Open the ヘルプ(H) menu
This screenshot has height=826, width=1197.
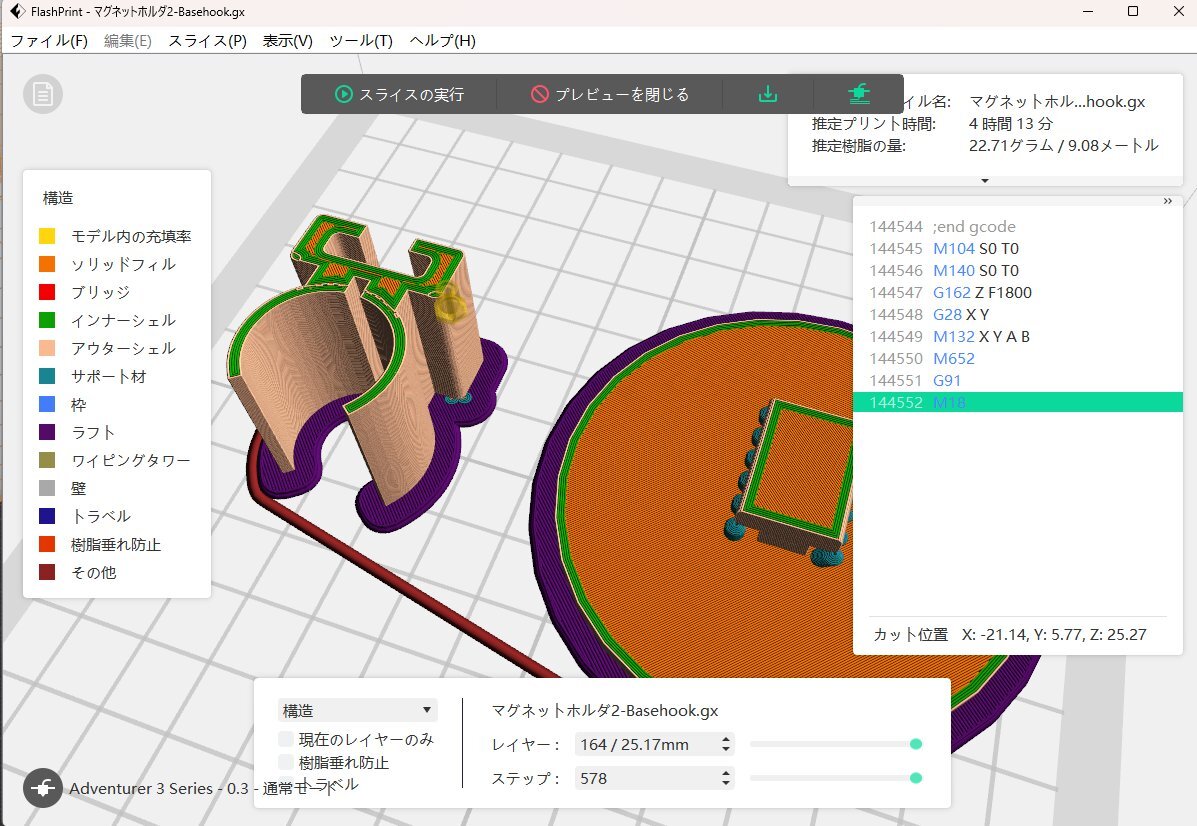pyautogui.click(x=443, y=40)
